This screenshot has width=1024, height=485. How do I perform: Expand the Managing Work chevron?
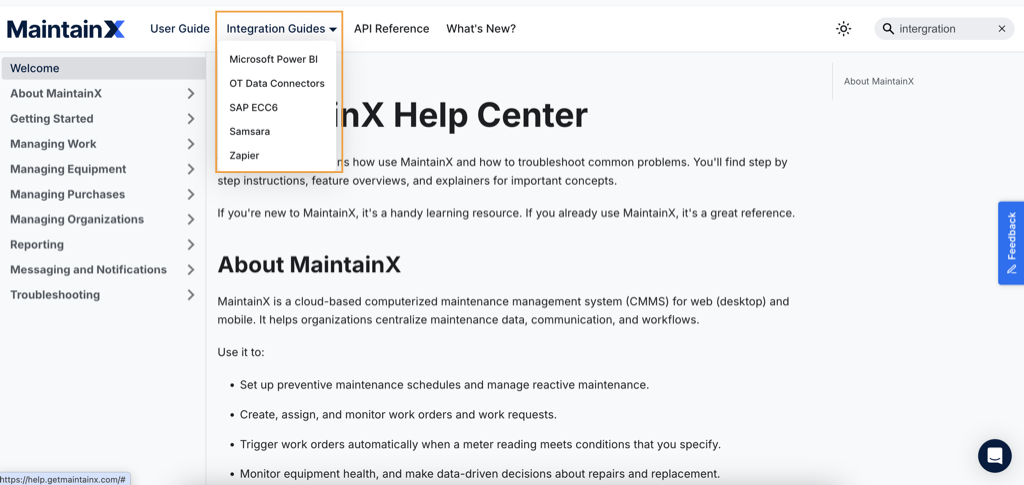pyautogui.click(x=191, y=144)
